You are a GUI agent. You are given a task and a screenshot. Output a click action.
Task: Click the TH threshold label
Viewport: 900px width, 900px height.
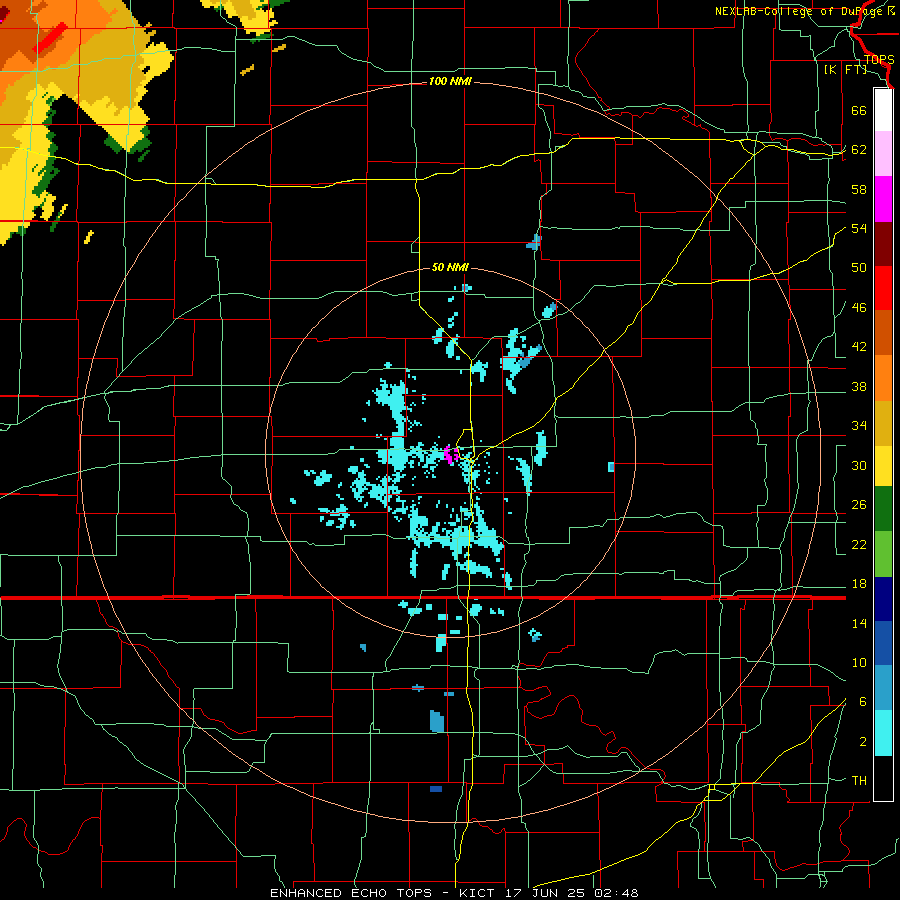(x=859, y=781)
